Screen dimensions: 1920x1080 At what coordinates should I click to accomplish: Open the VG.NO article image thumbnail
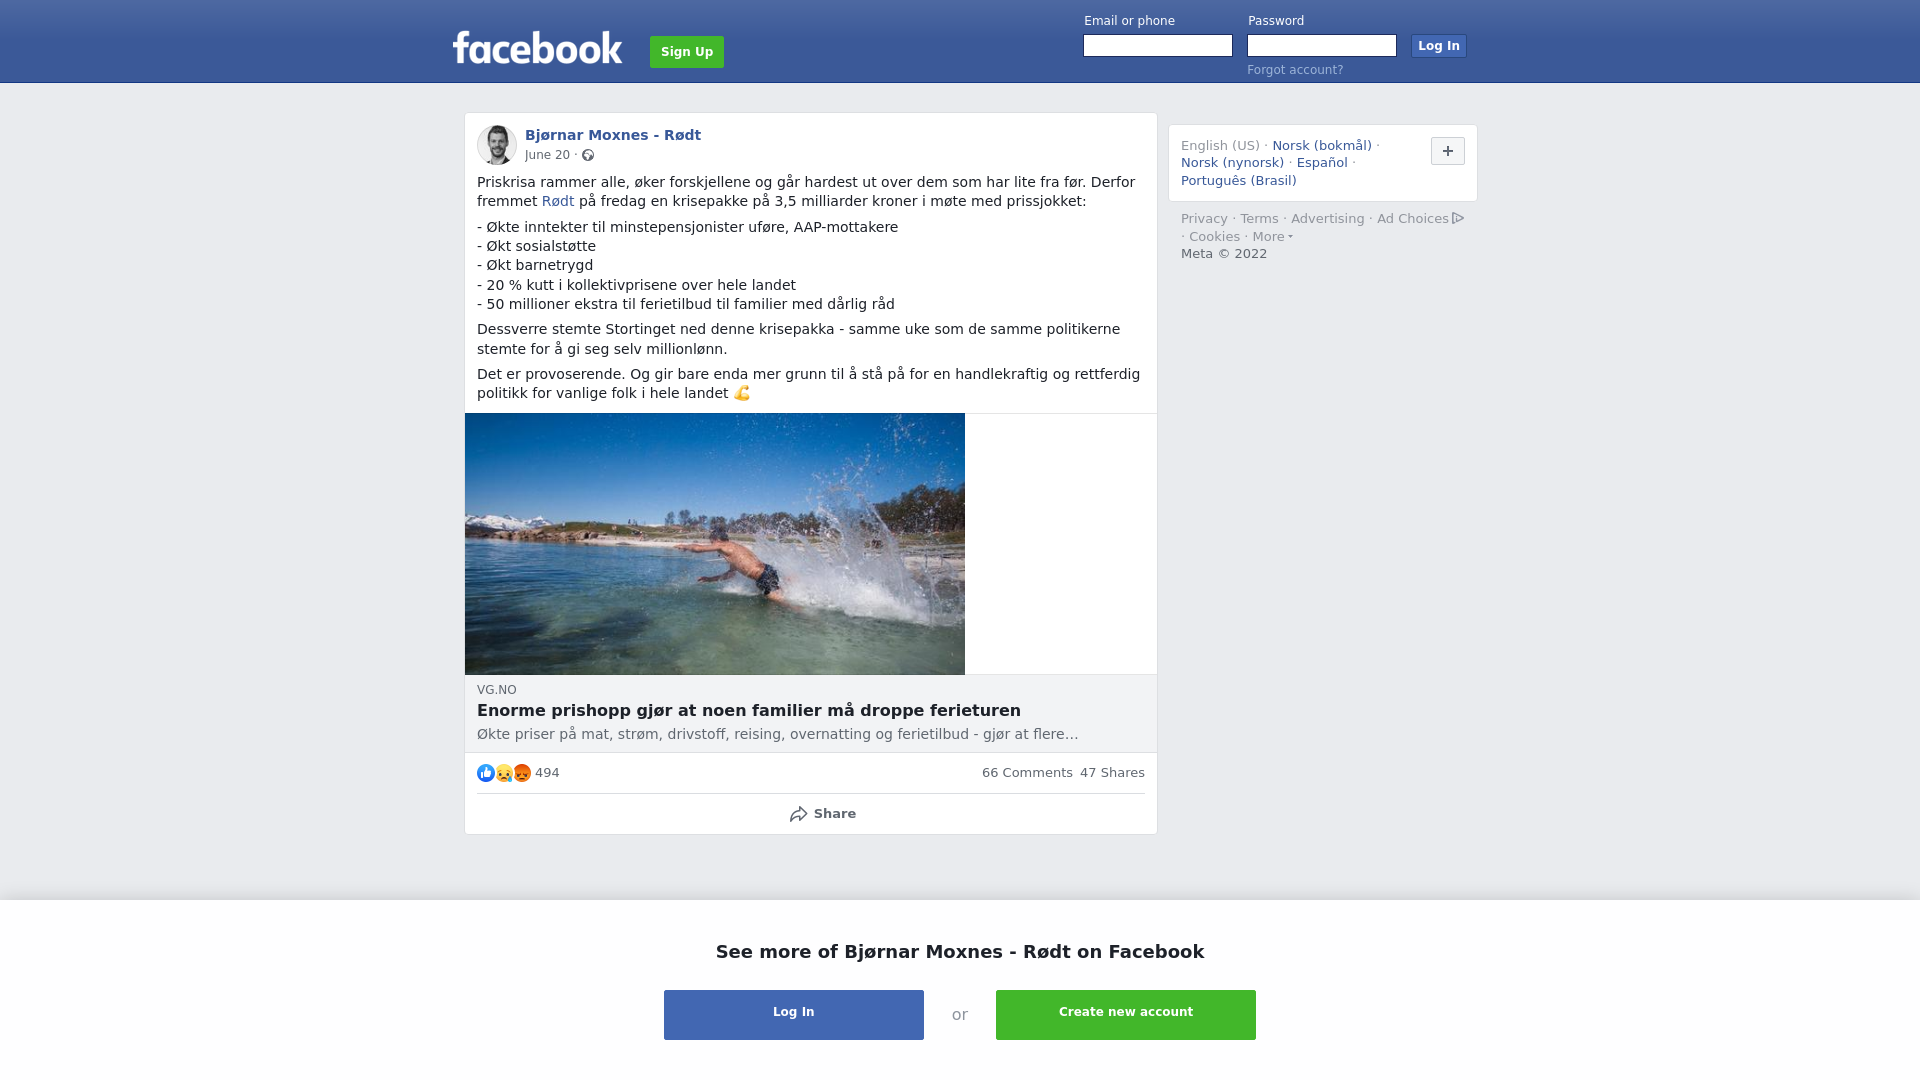(715, 544)
